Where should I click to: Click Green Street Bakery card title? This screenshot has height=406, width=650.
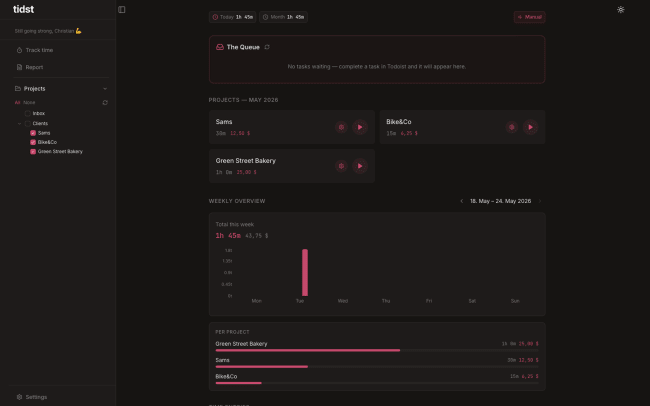point(245,160)
